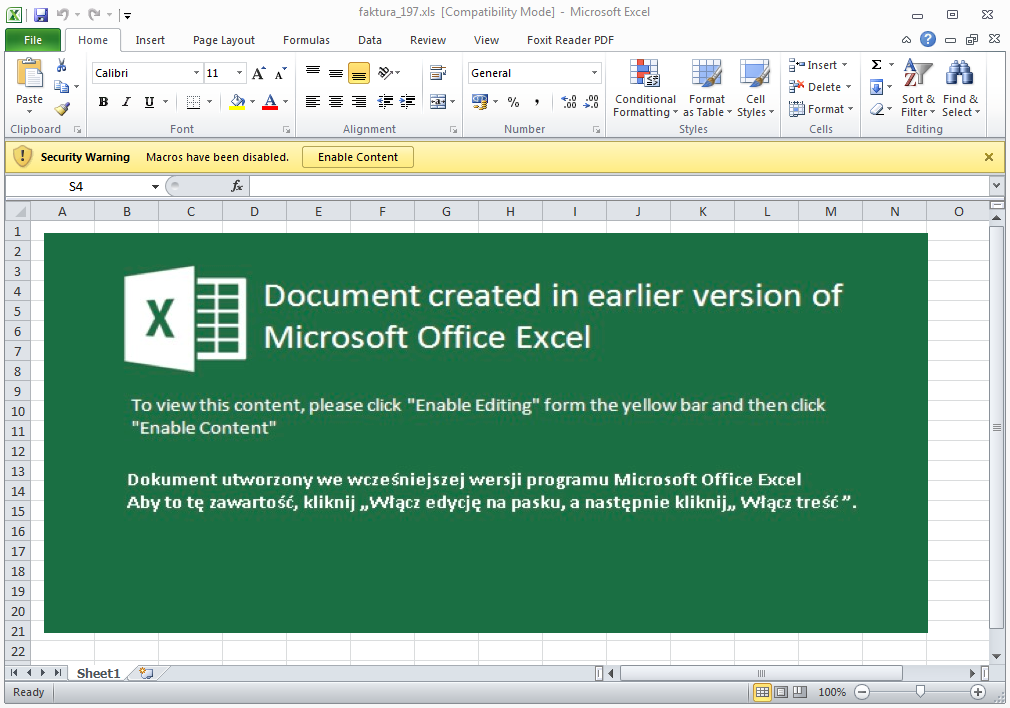Open the font size dropdown

click(239, 73)
